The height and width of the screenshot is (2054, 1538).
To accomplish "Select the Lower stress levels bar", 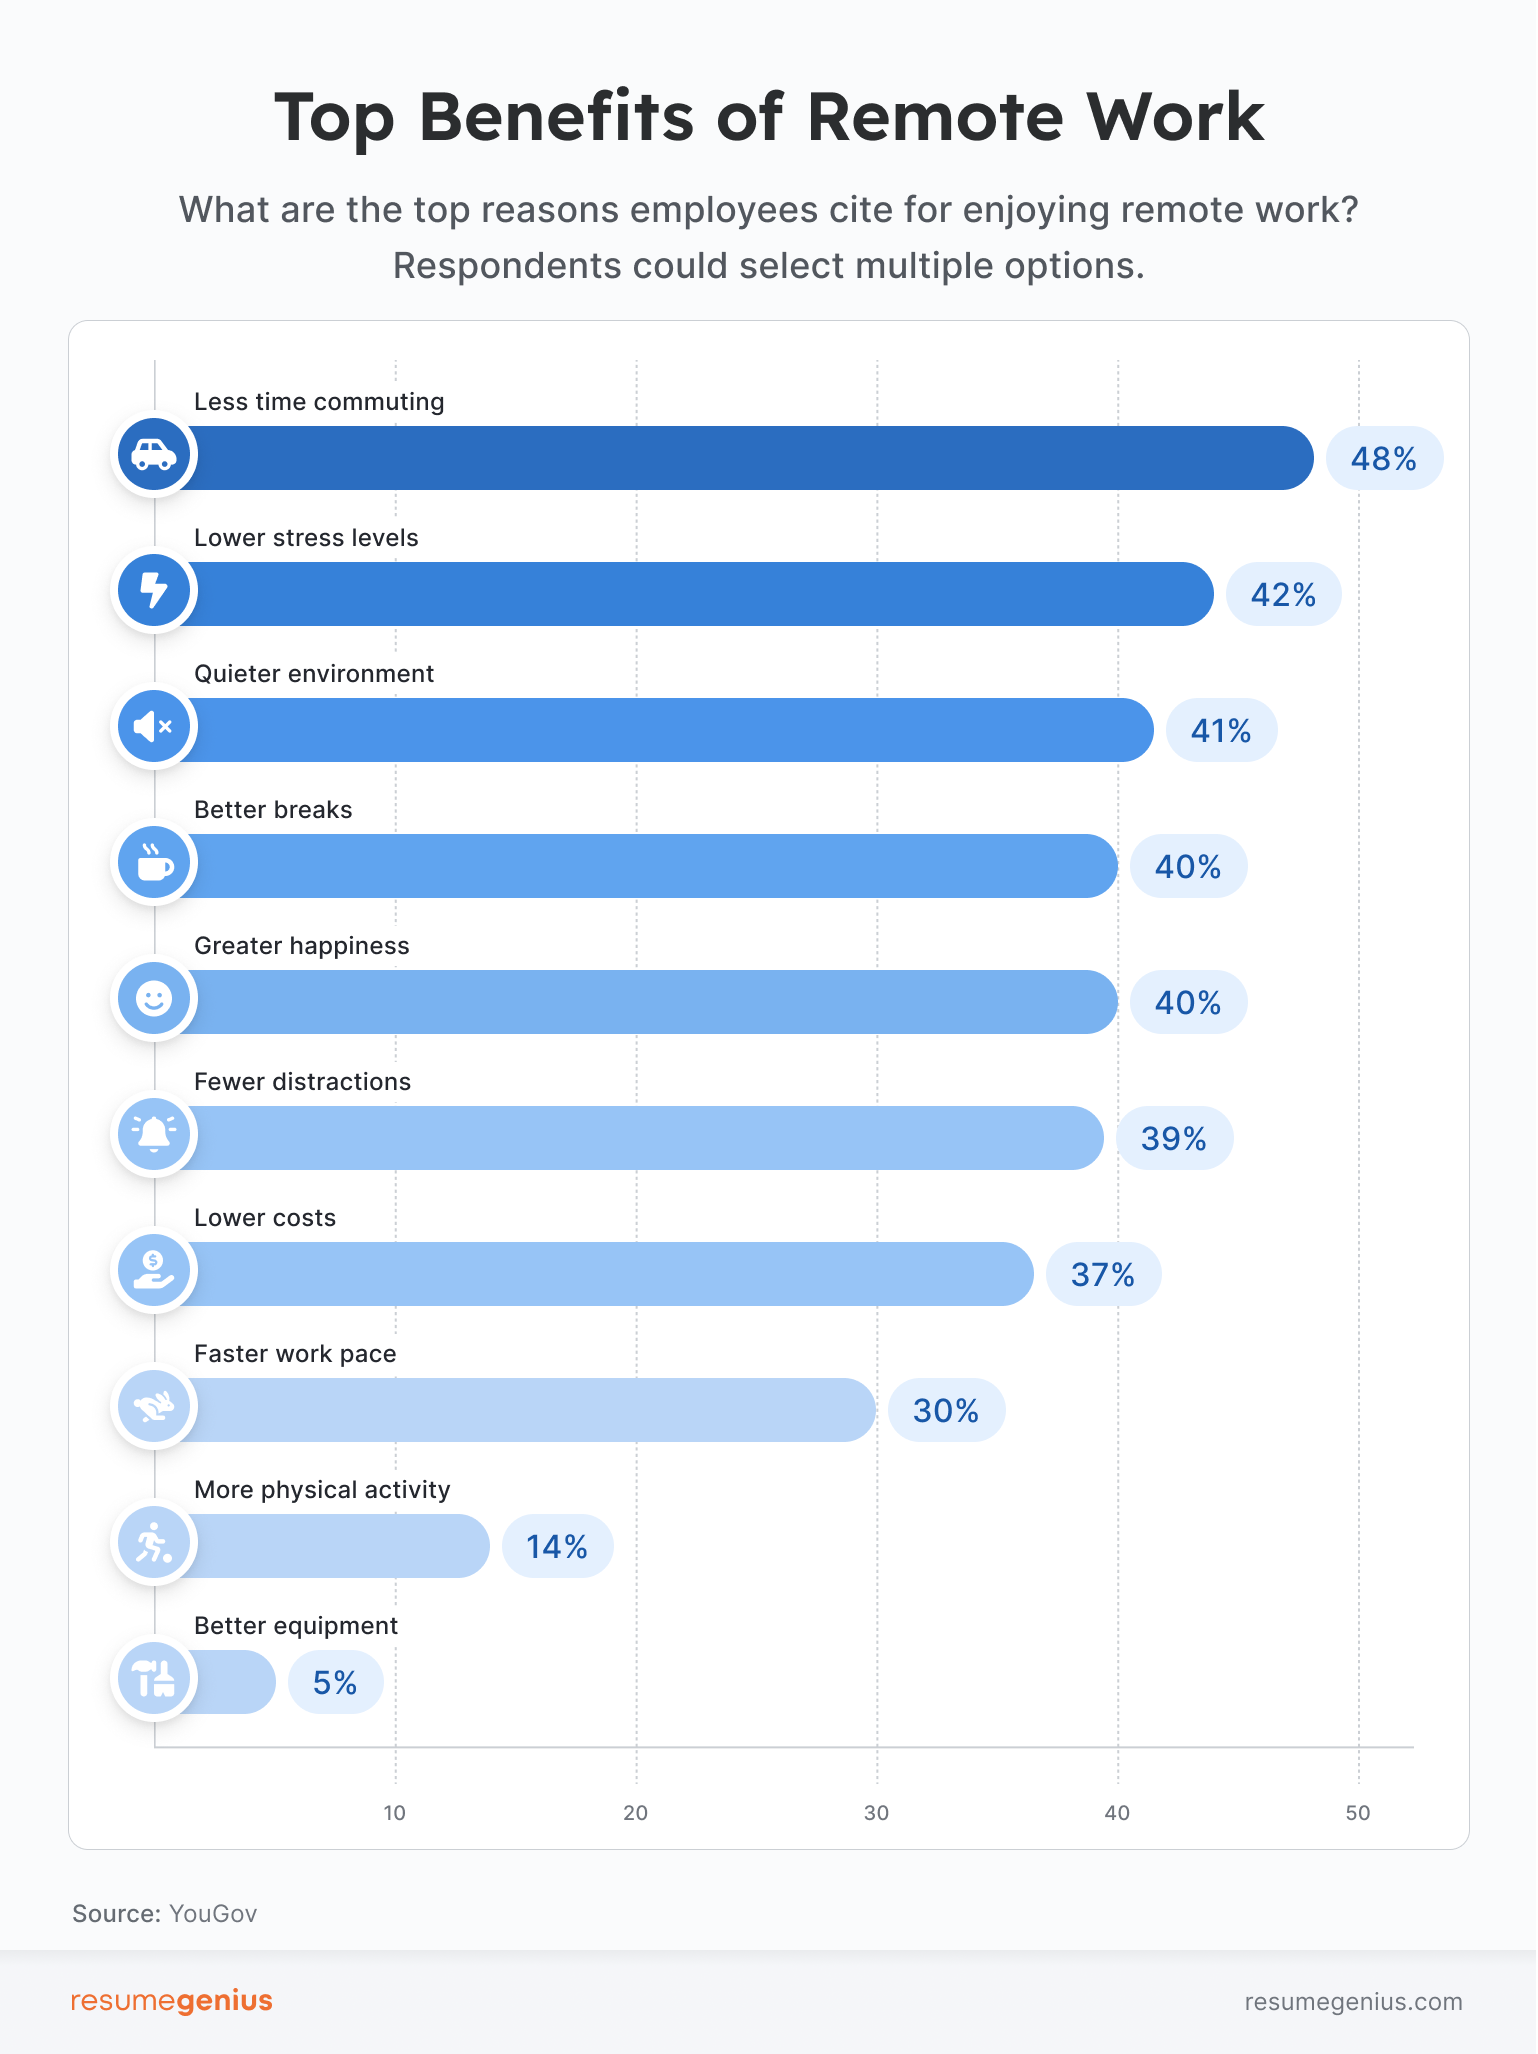I will point(700,594).
